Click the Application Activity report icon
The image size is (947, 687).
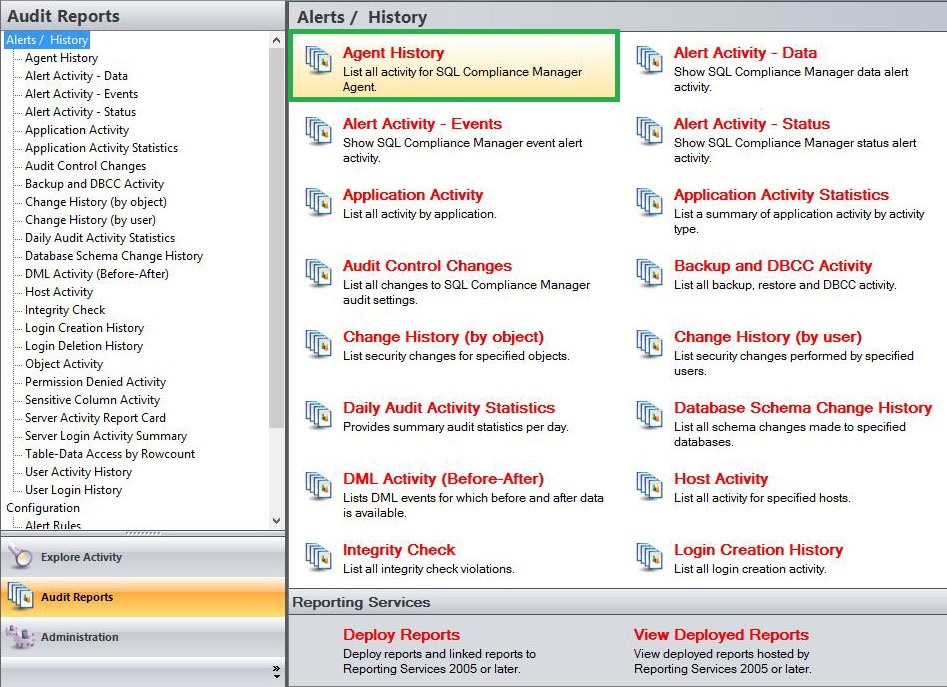(318, 202)
